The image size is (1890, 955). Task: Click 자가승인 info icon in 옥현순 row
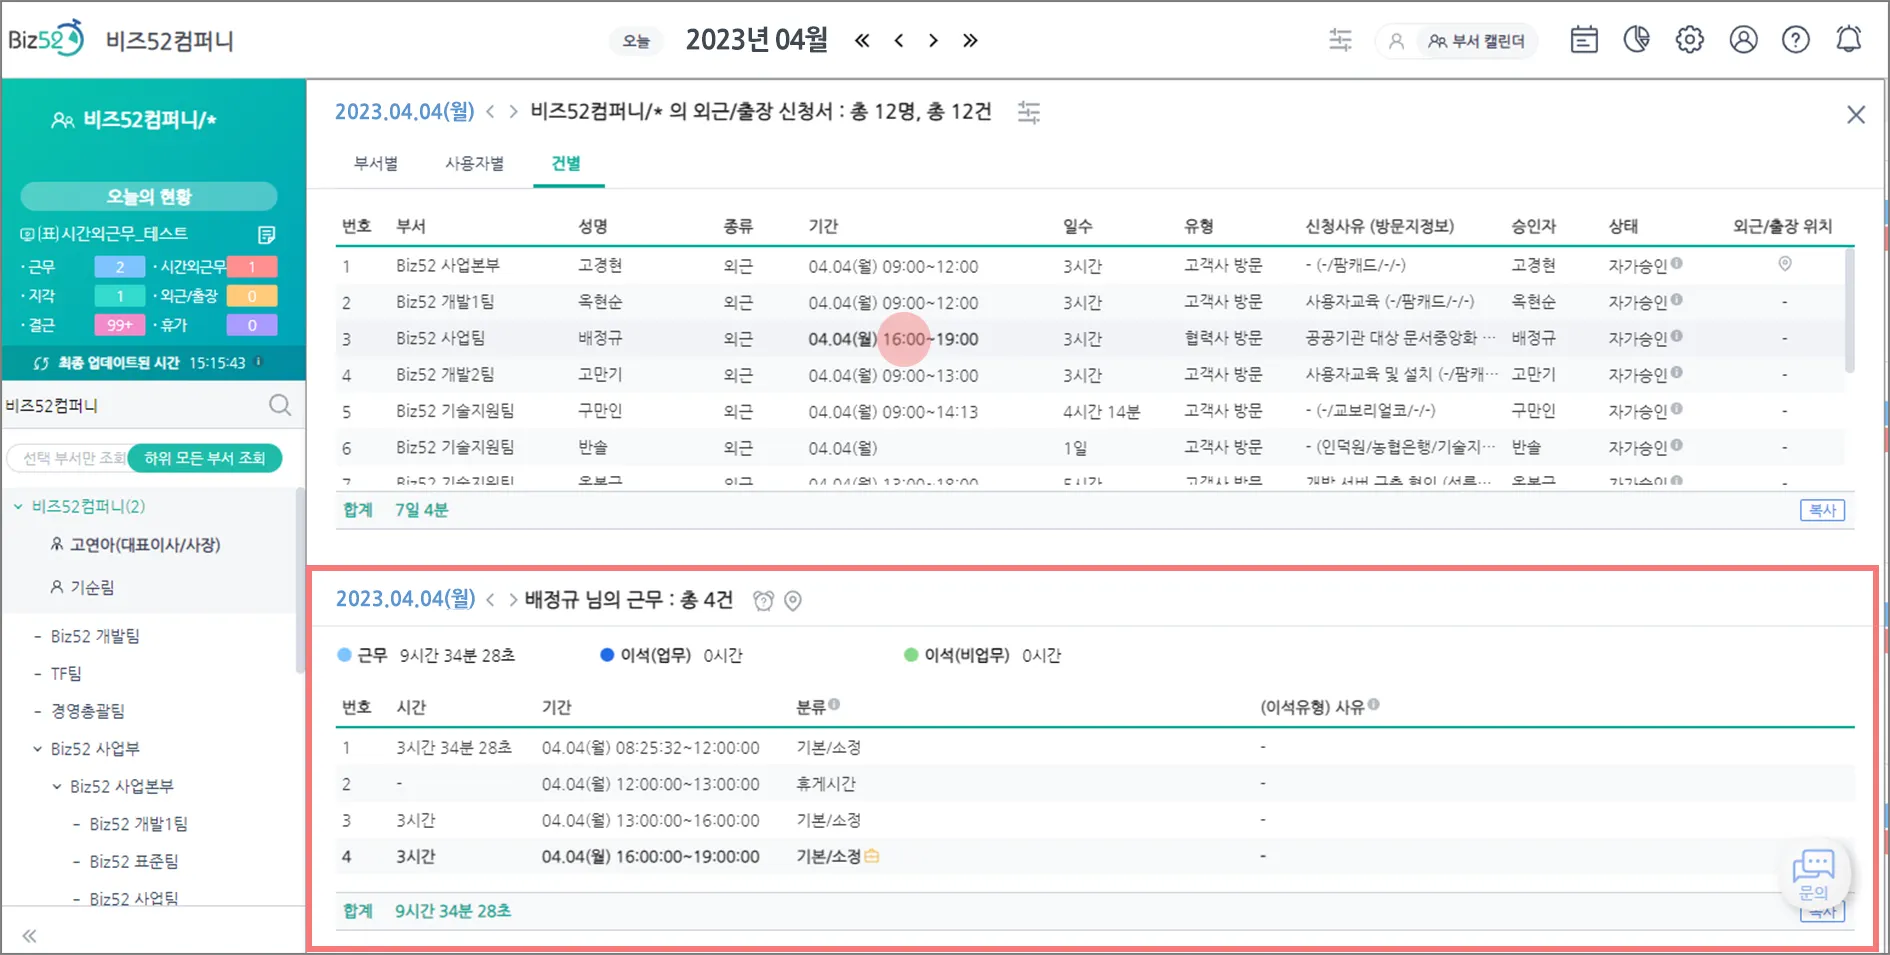pos(1677,300)
